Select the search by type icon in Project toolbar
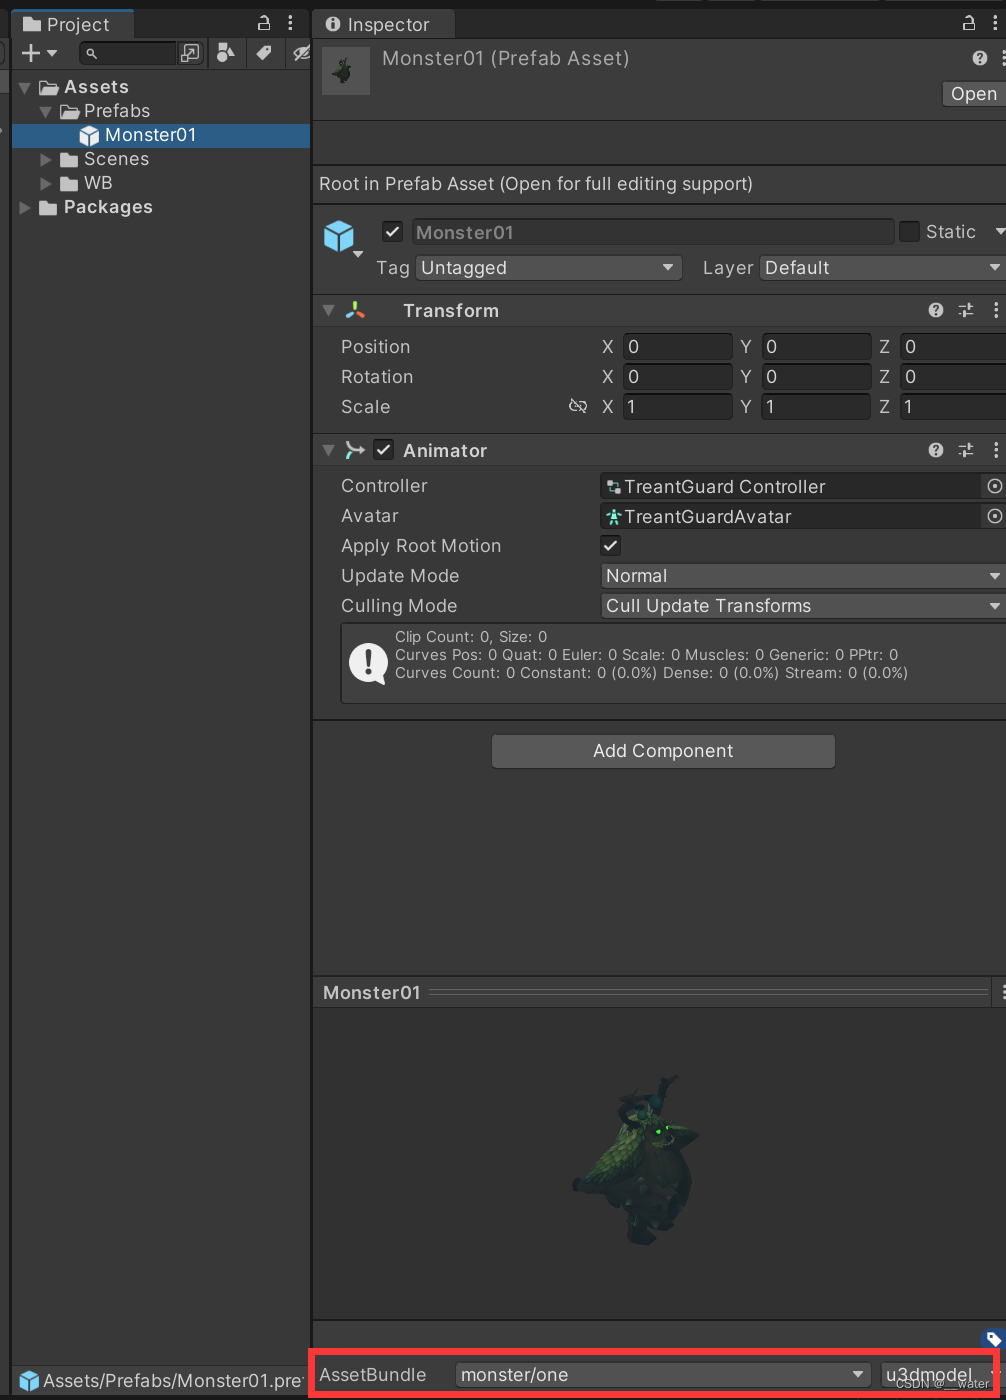The height and width of the screenshot is (1400, 1006). coord(226,53)
